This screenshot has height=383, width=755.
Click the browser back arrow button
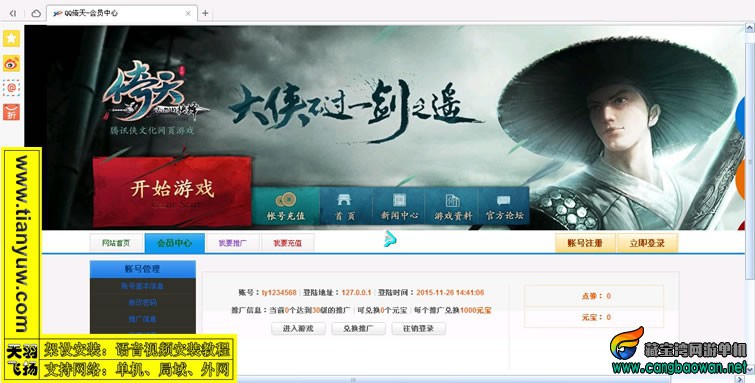[13, 13]
